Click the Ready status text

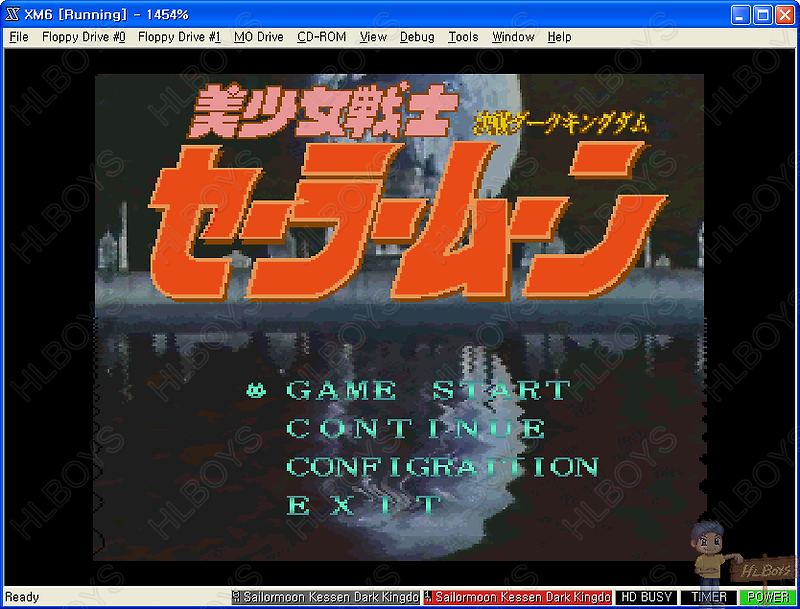(x=22, y=597)
